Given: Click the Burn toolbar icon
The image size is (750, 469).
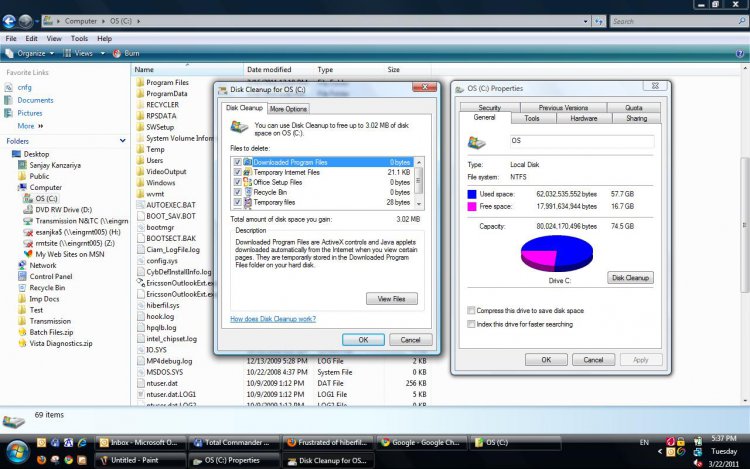Looking at the screenshot, I should [116, 54].
